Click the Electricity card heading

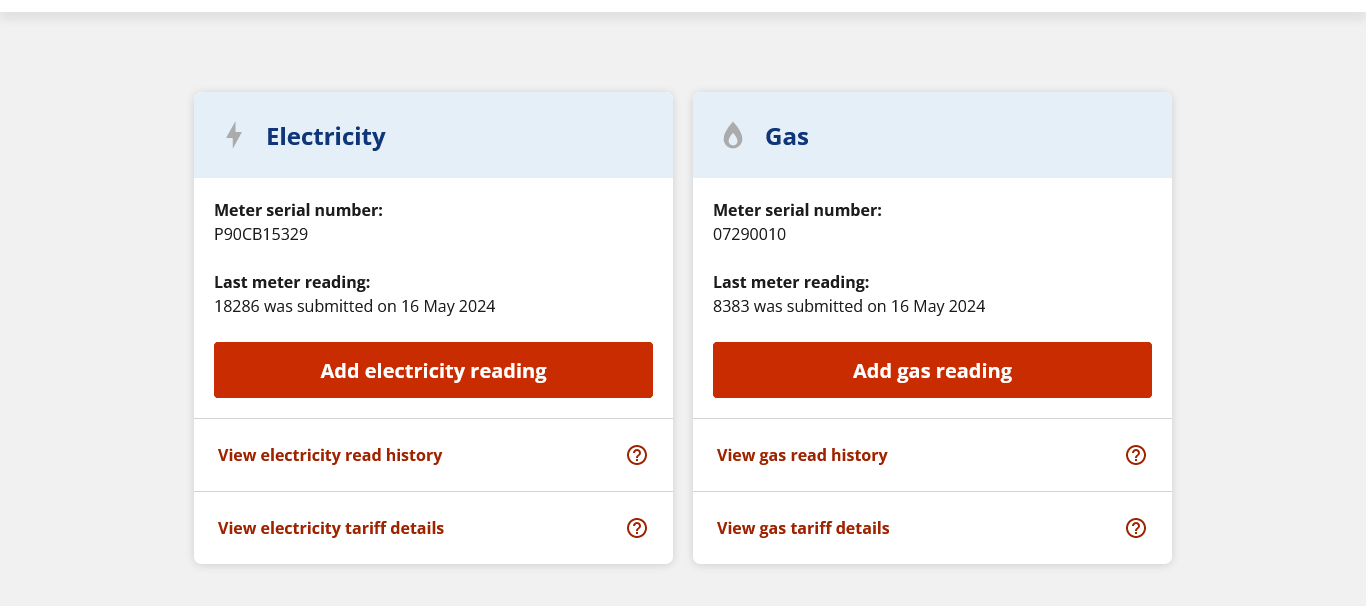(326, 136)
